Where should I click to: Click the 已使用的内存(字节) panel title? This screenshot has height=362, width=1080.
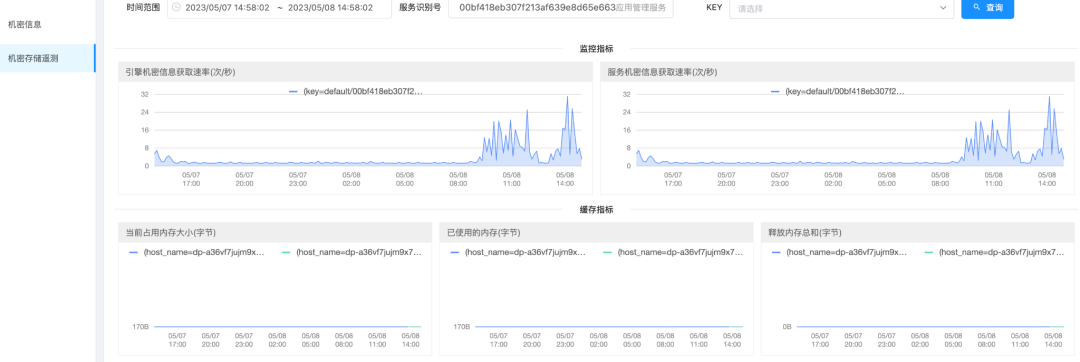tap(484, 233)
